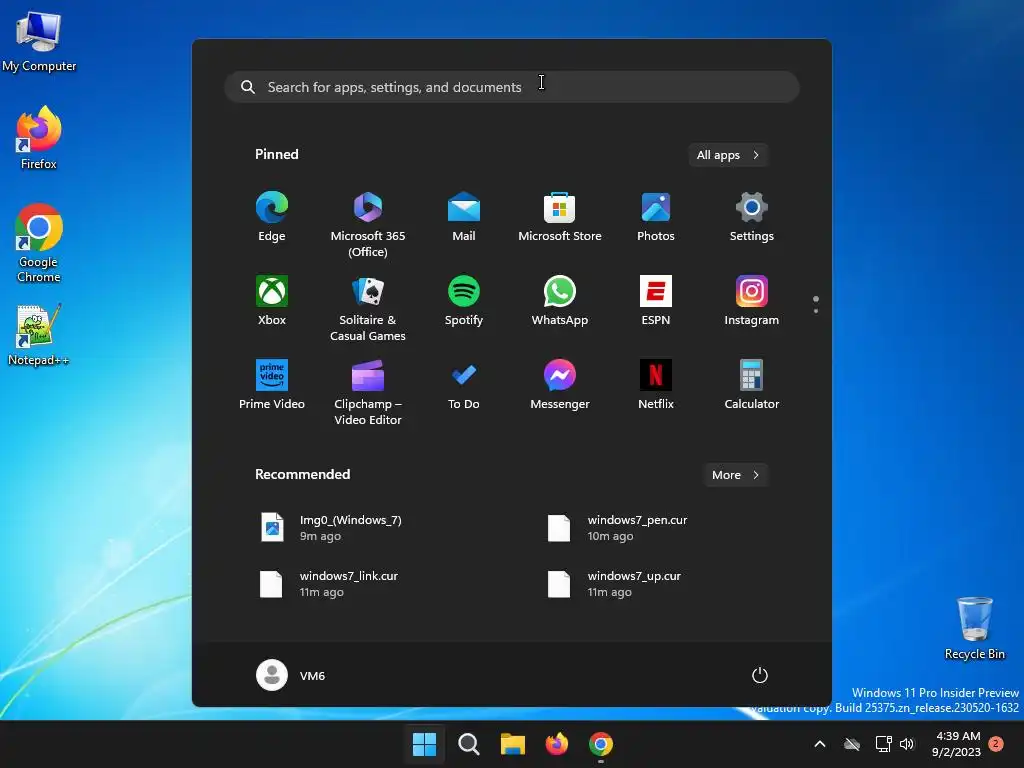1024x768 pixels.
Task: Open Settings from pinned apps
Action: [752, 217]
